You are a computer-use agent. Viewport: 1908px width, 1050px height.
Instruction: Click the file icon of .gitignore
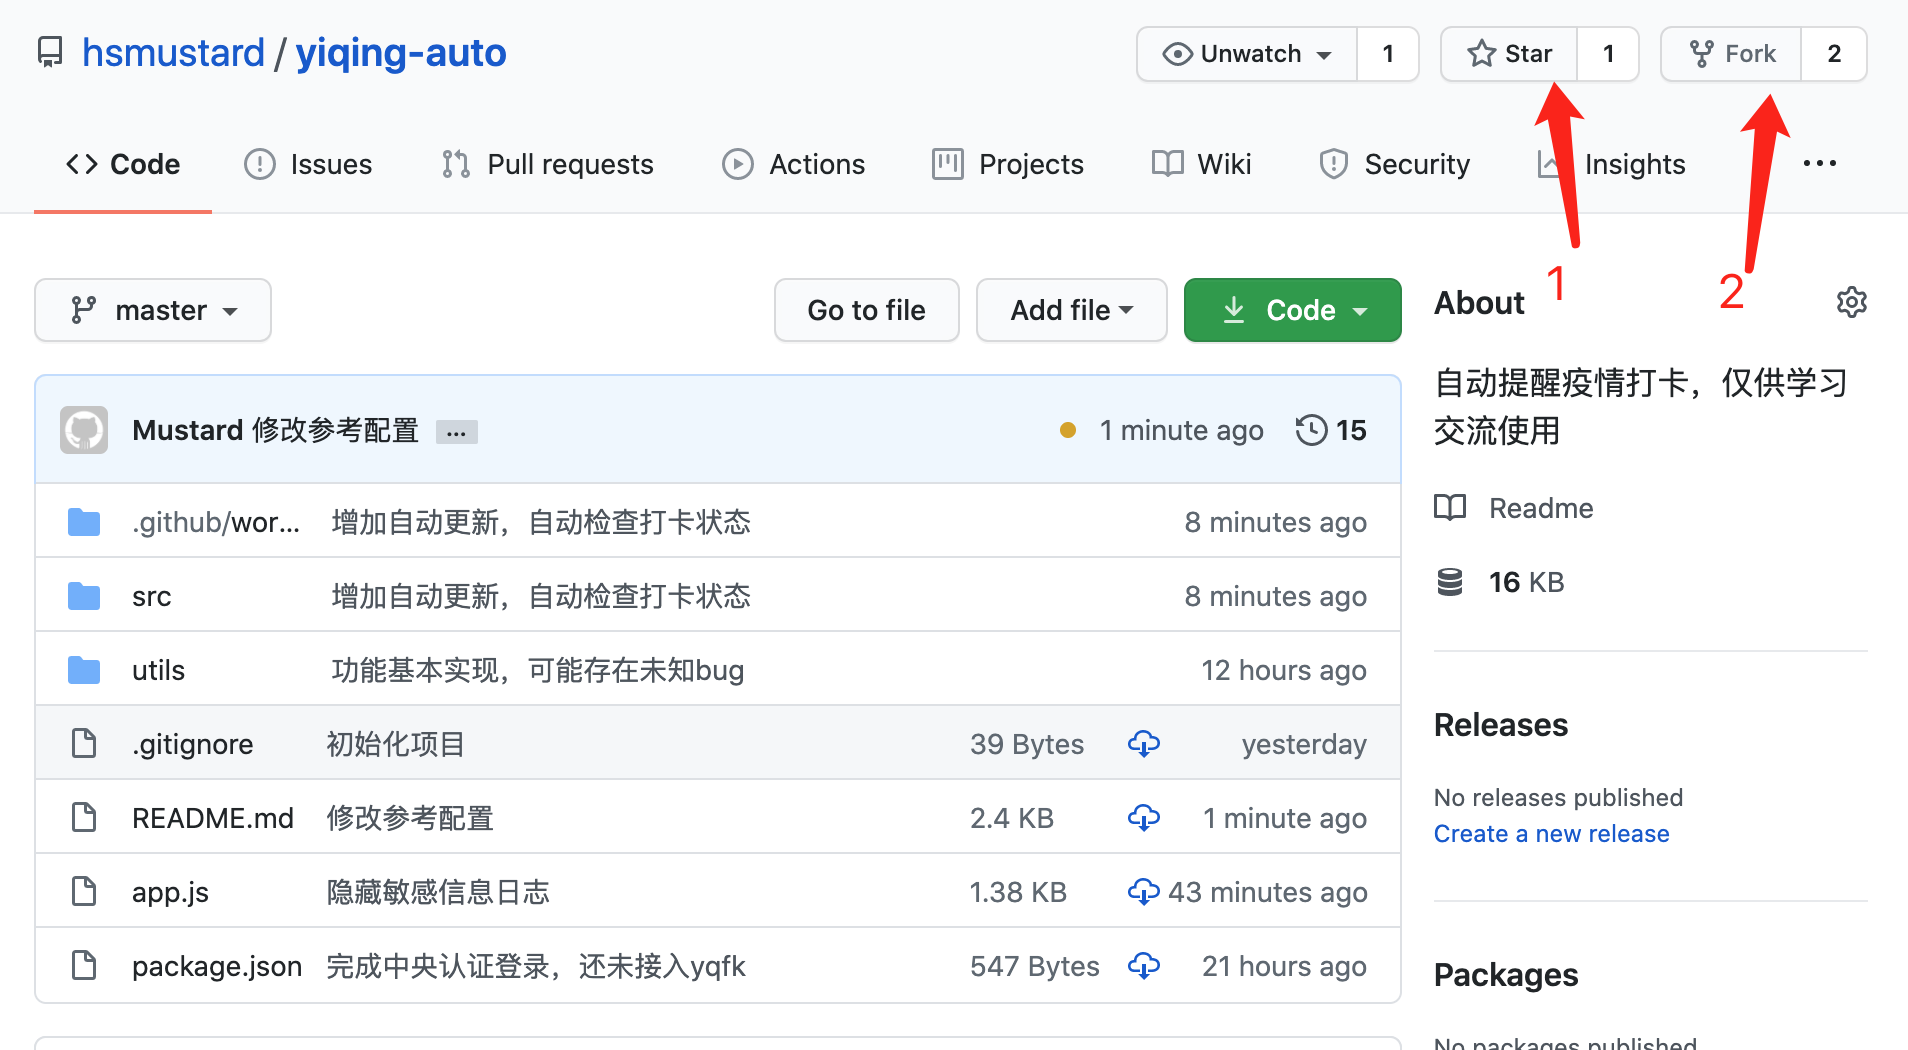tap(84, 744)
